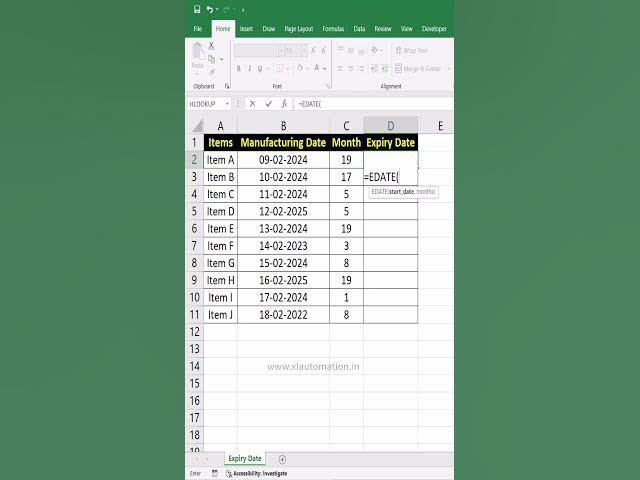The image size is (640, 480).
Task: Decrease cell indent
Action: (374, 69)
